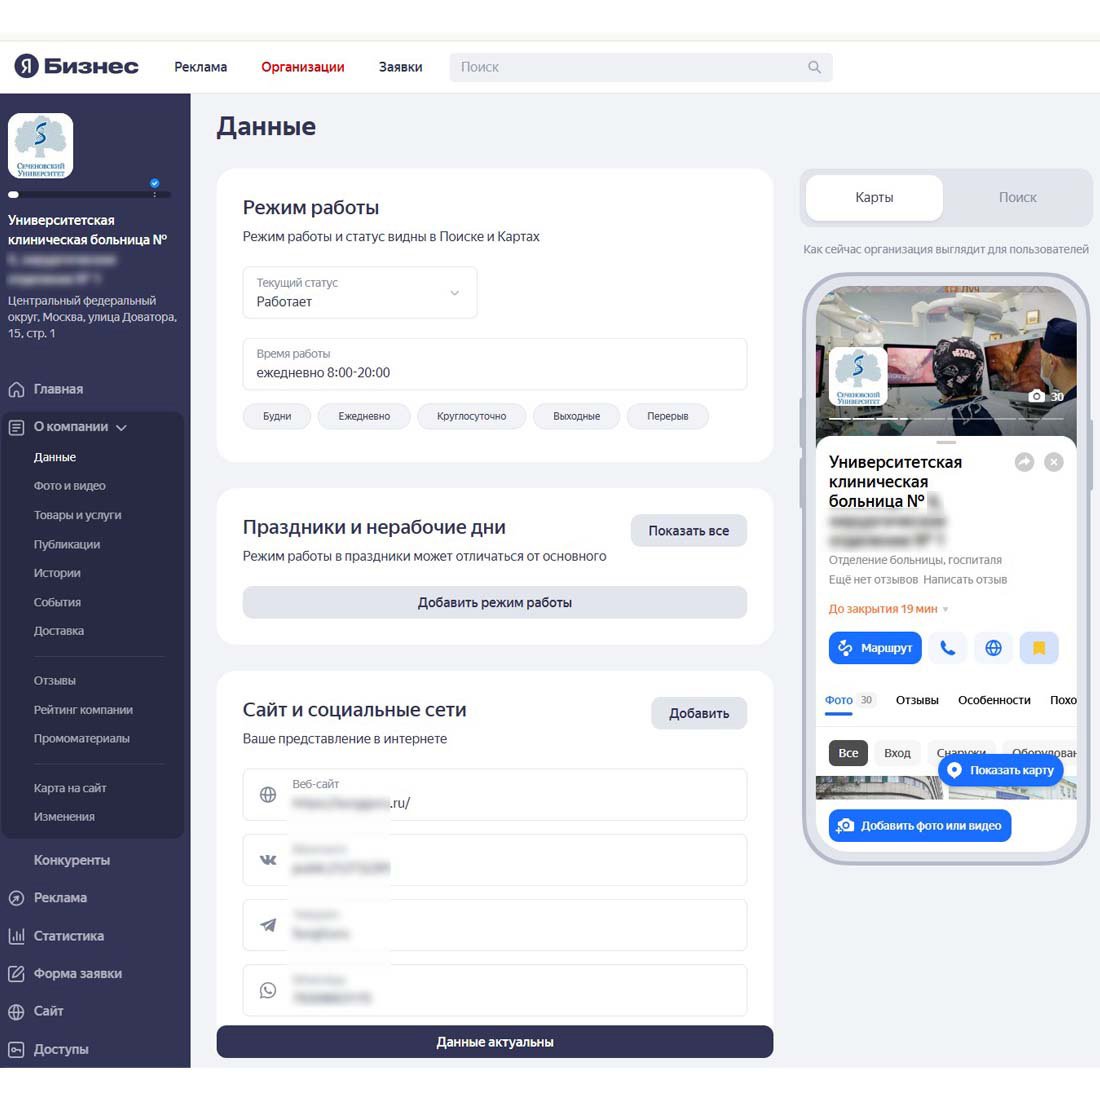Click Добавить режим работы button
Viewport: 1100px width, 1100px height.
click(494, 603)
